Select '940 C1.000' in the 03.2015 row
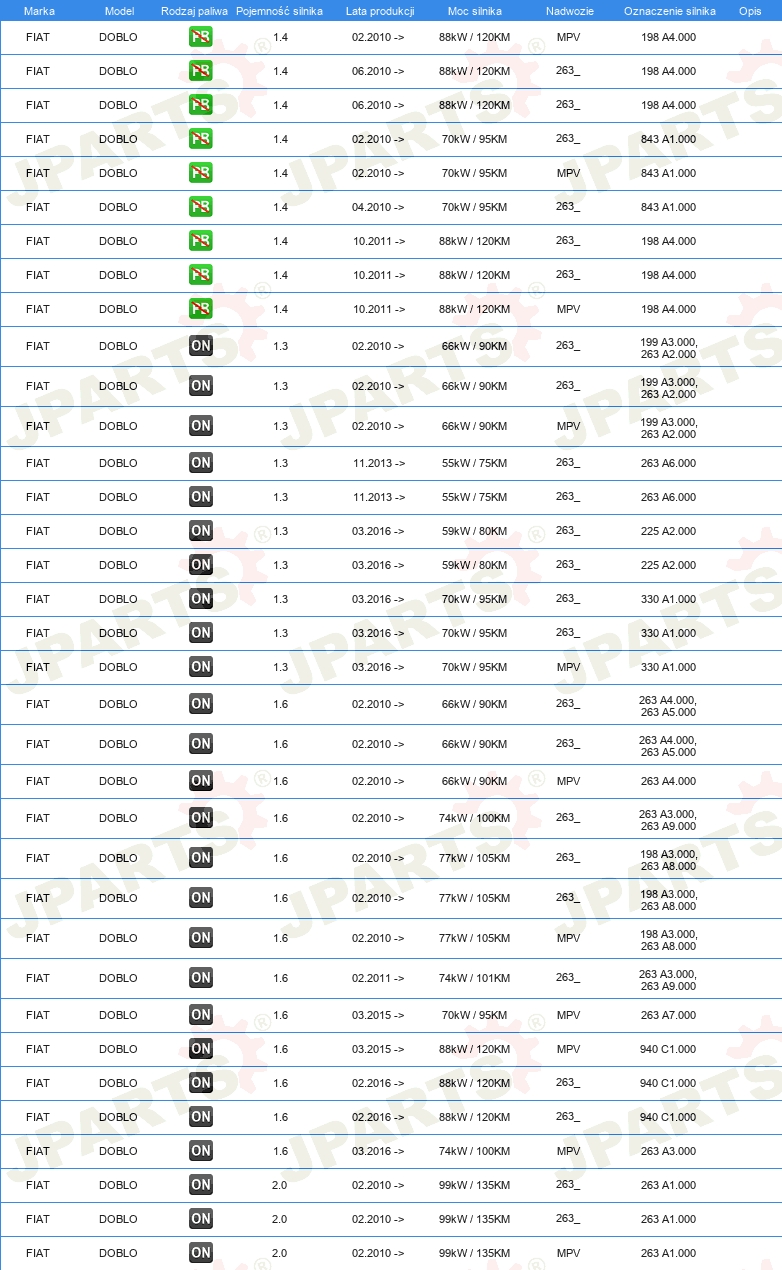Image resolution: width=782 pixels, height=1270 pixels. 668,1049
